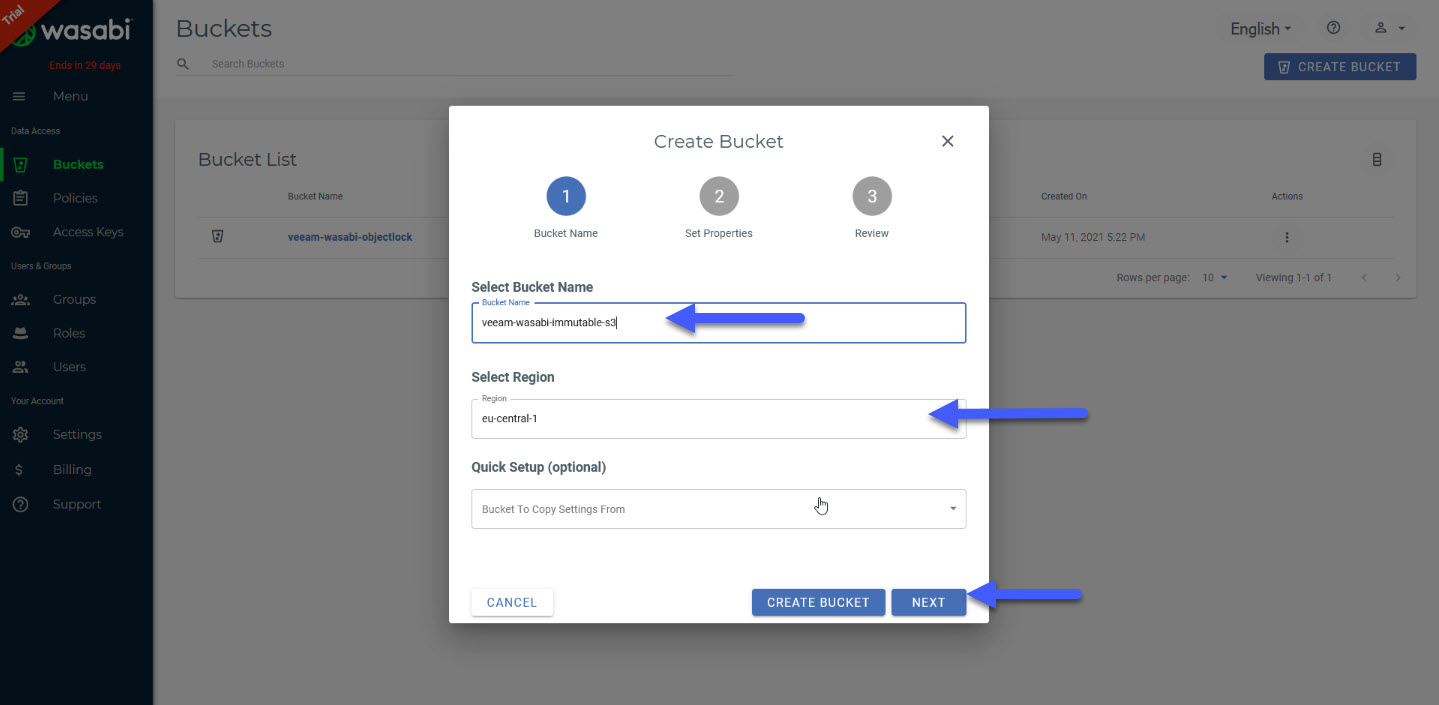Viewport: 1439px width, 705px height.
Task: Click the Billing dollar icon
Action: 20,469
